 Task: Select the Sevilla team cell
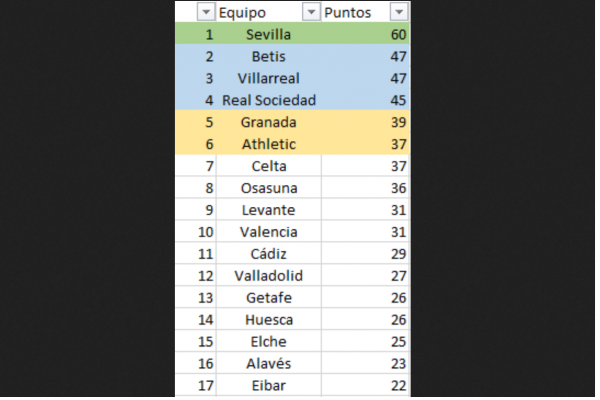268,35
